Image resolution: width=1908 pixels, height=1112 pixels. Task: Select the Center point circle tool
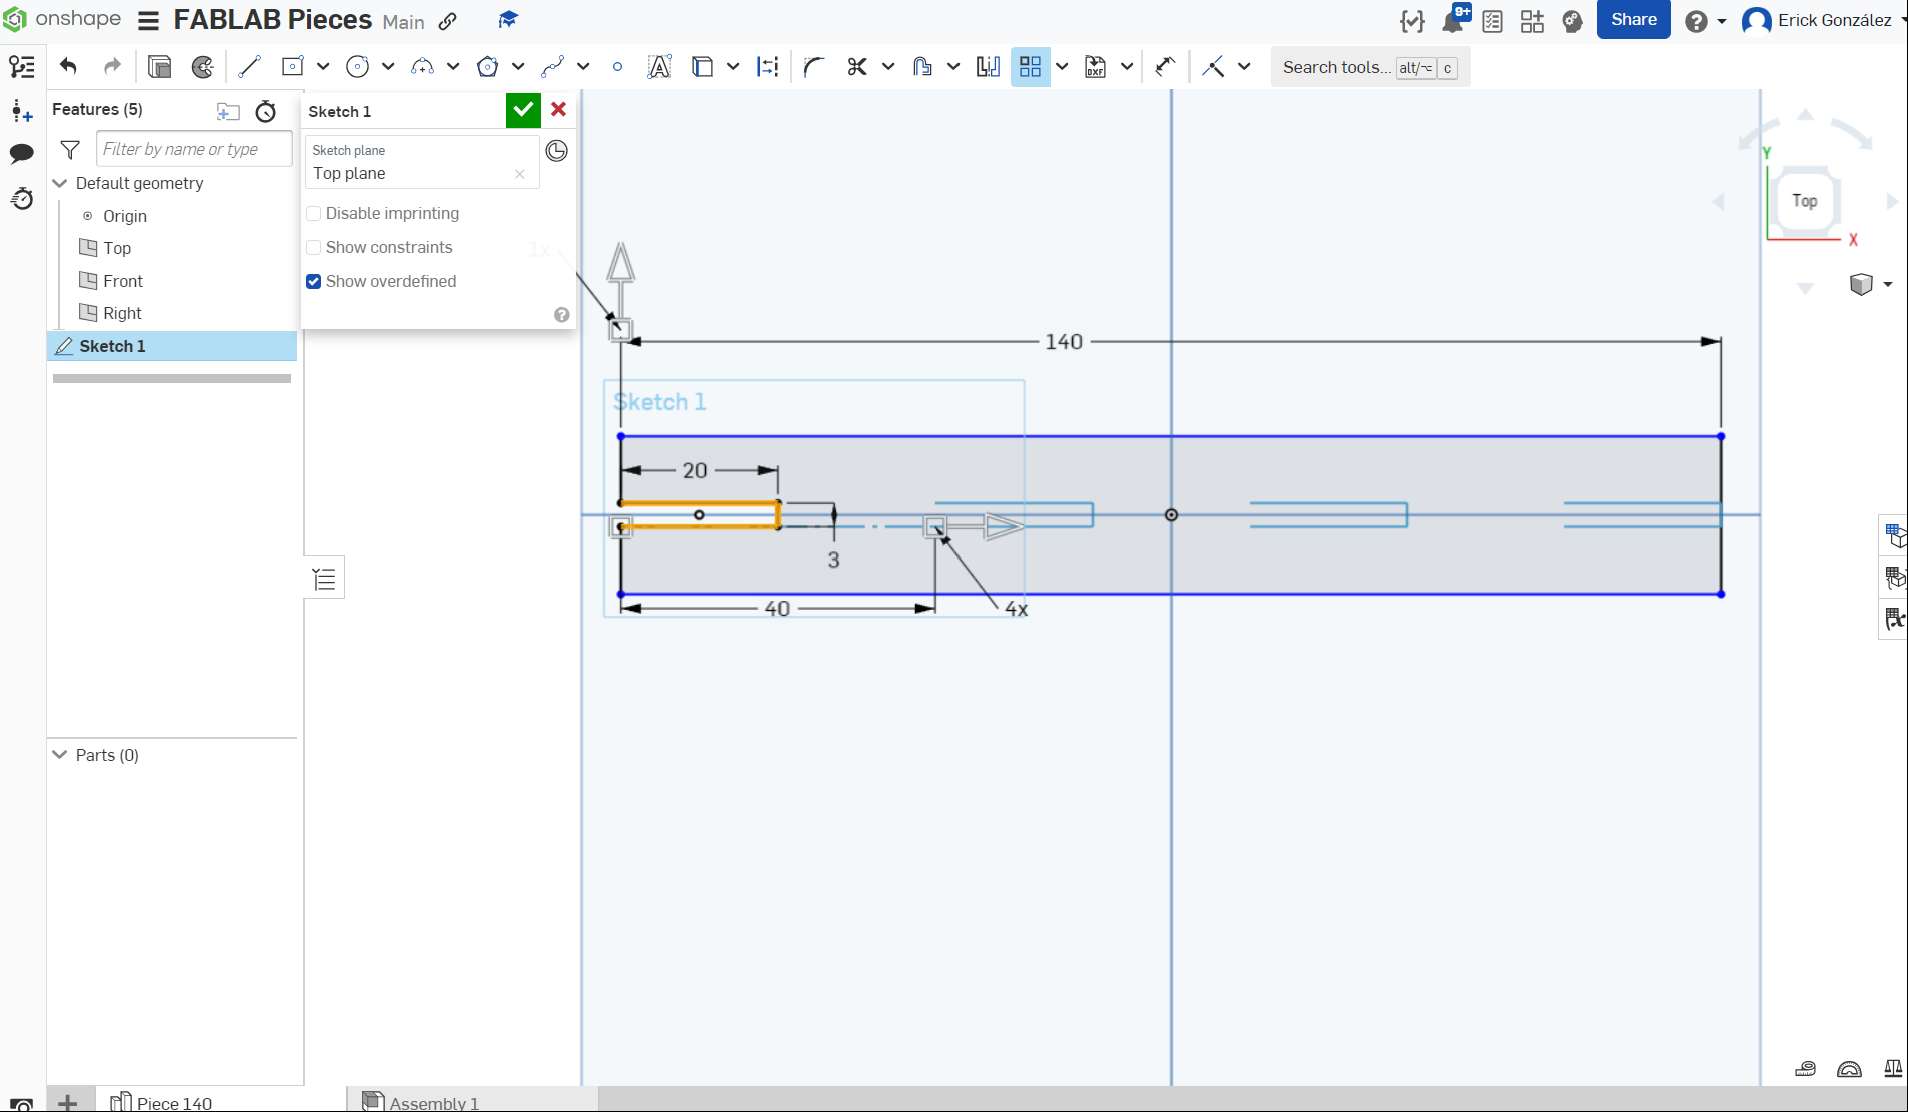(x=357, y=67)
